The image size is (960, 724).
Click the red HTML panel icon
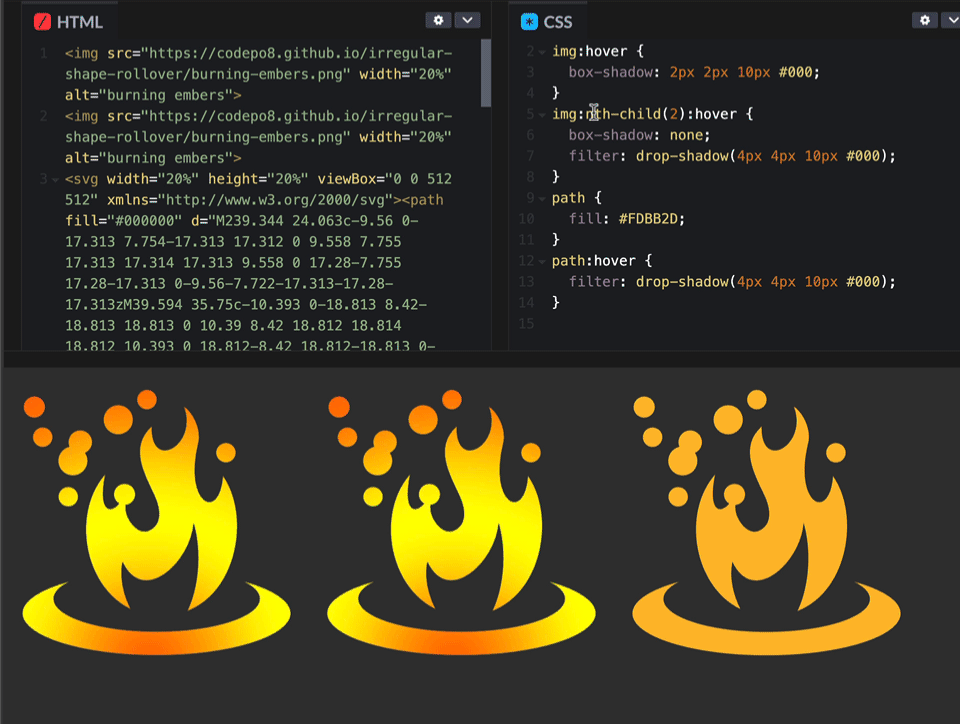[x=41, y=20]
